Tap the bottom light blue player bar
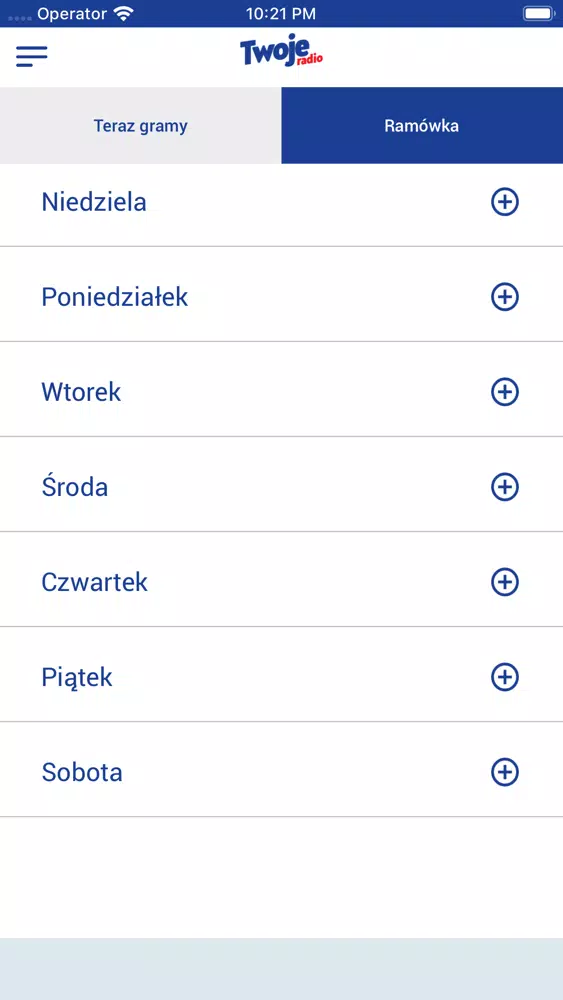 (281, 969)
